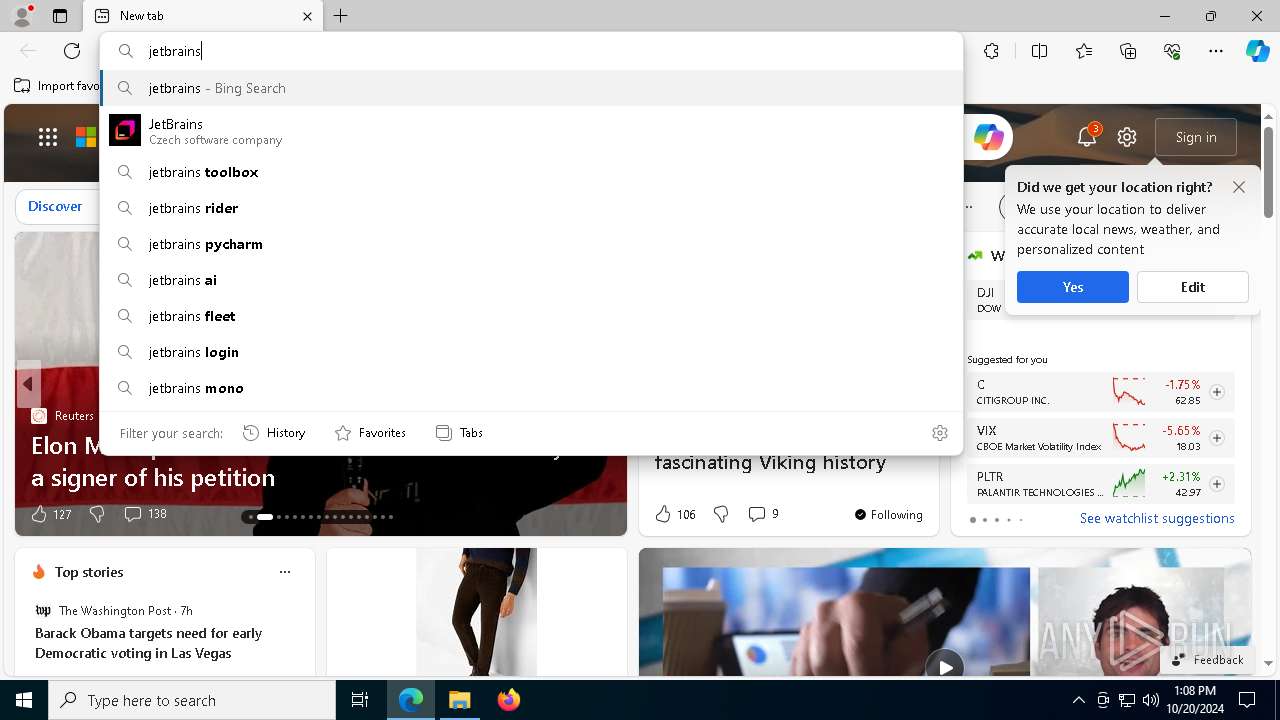Open the page Copilot logo button

988,137
